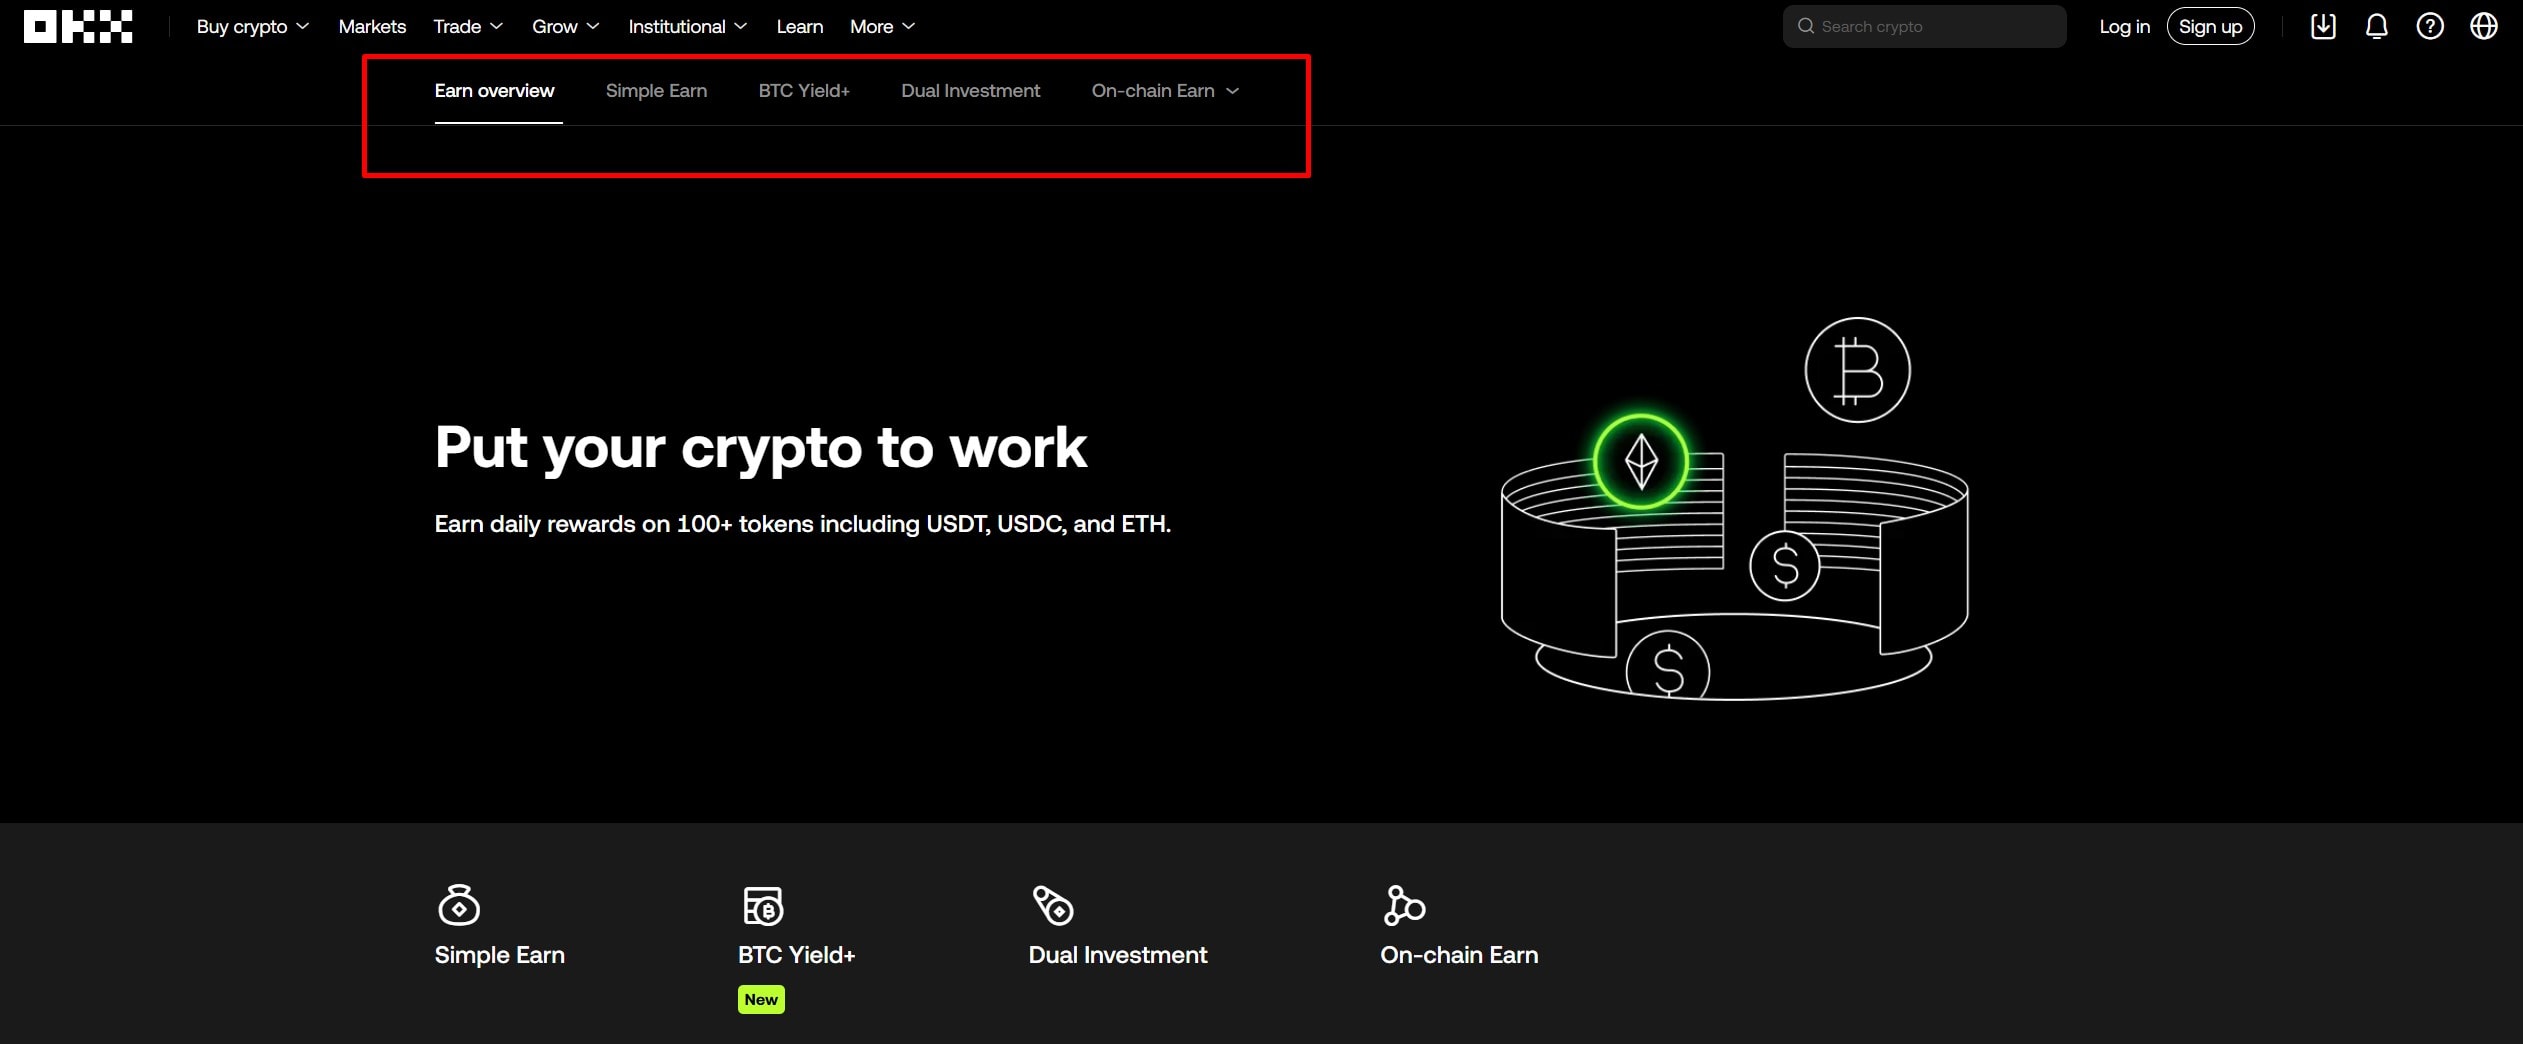Click the Log in link

(x=2124, y=26)
